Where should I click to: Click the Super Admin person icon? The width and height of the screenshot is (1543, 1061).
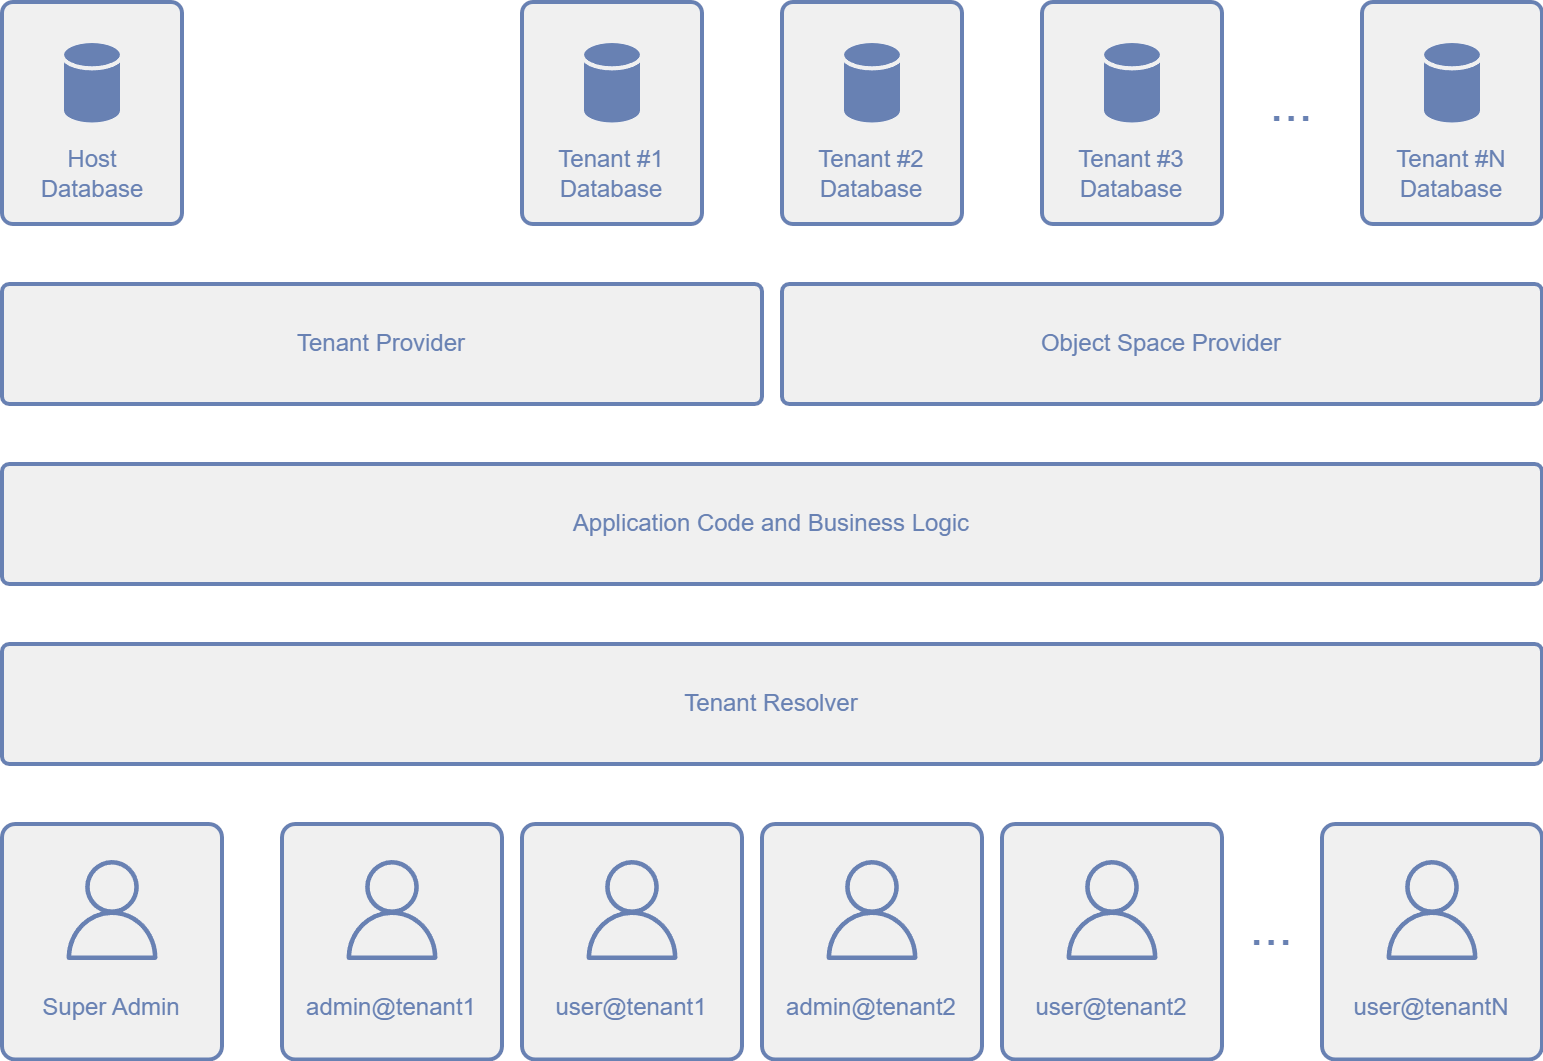pyautogui.click(x=112, y=909)
